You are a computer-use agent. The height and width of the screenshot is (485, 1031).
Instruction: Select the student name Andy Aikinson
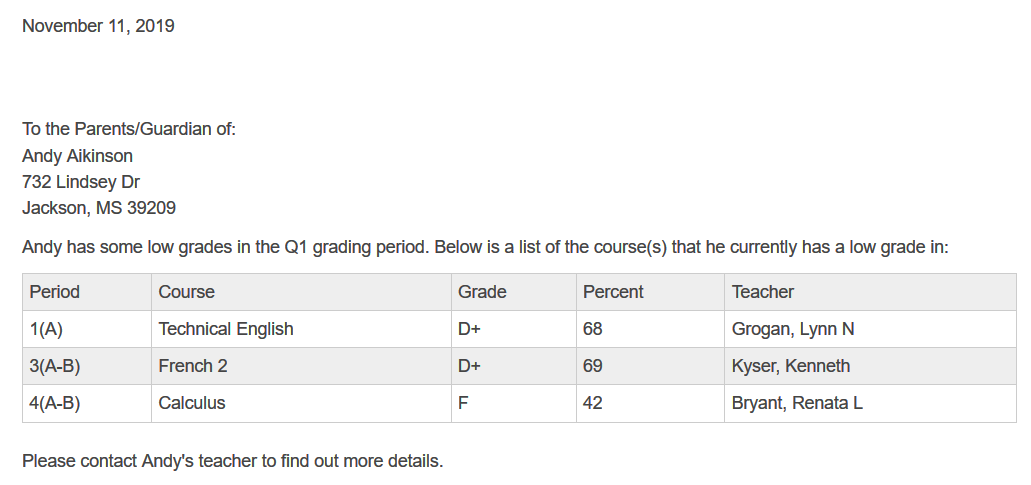point(77,156)
